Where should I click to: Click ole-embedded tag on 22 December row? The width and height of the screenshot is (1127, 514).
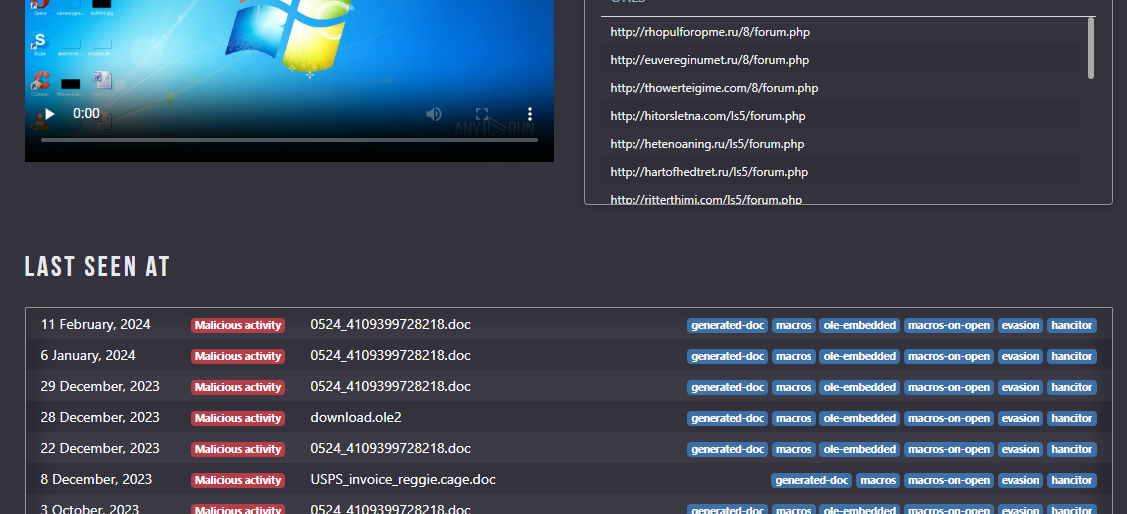point(860,449)
